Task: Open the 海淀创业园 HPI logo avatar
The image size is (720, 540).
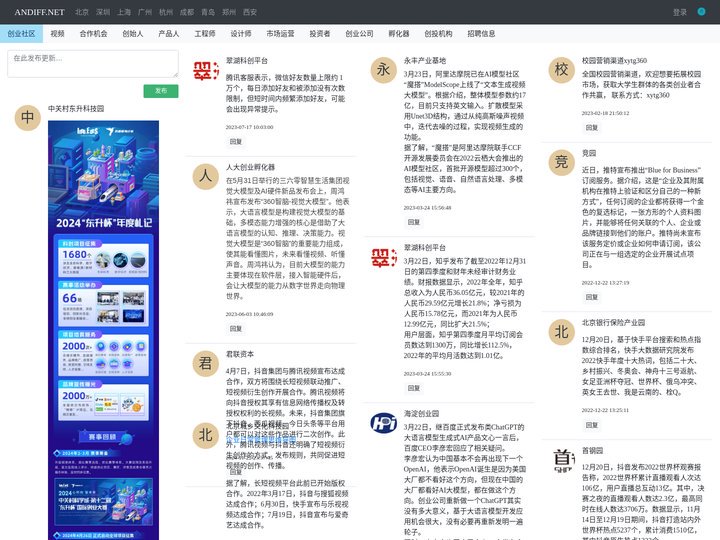Action: pos(383,422)
